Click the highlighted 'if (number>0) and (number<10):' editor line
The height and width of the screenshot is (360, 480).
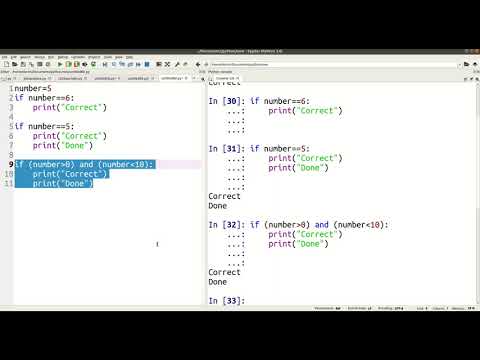tap(85, 164)
